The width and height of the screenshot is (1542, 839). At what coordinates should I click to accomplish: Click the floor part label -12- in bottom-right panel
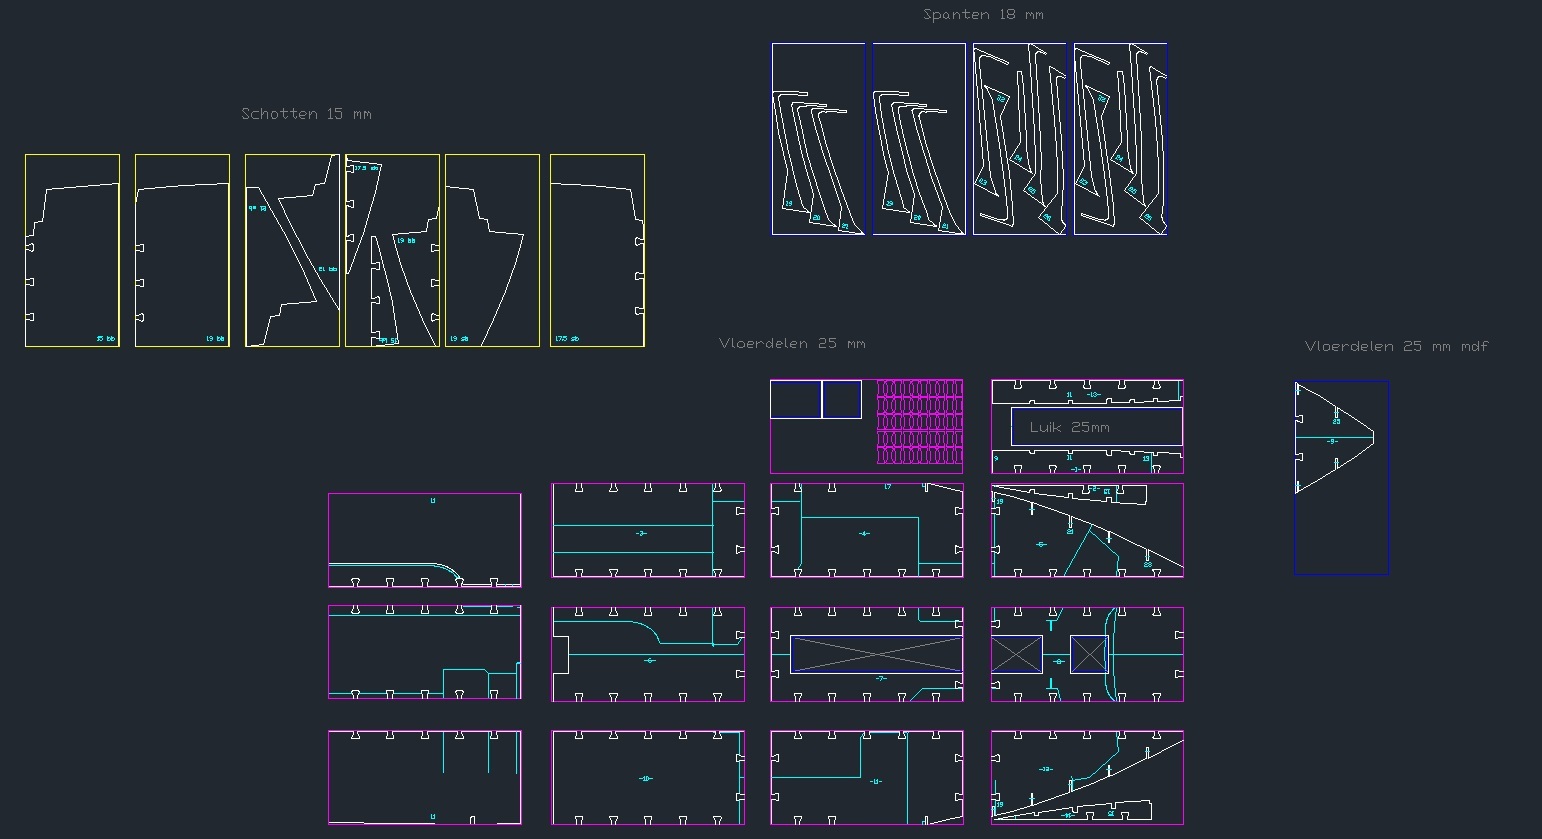point(1045,769)
